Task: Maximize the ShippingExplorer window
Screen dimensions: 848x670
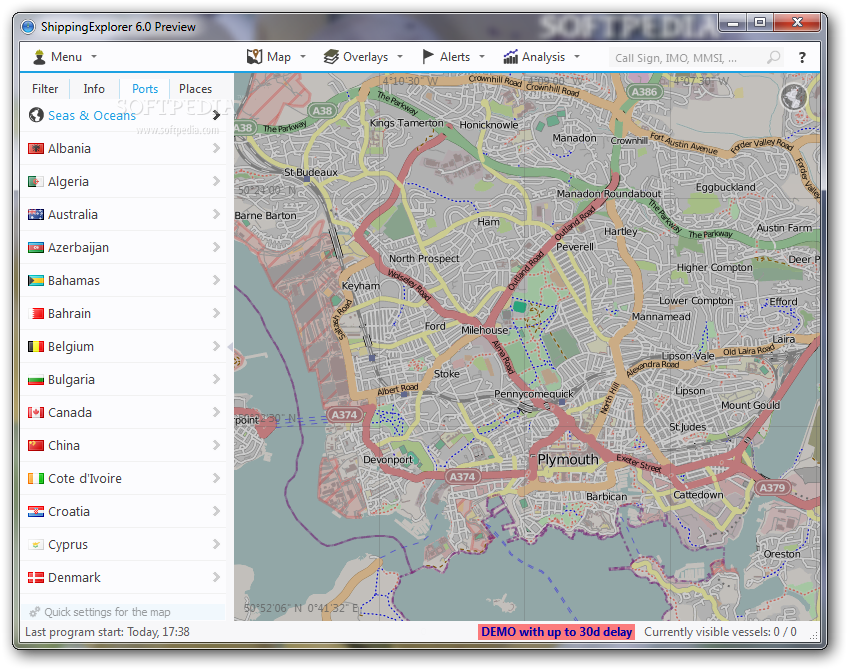Action: tap(760, 23)
